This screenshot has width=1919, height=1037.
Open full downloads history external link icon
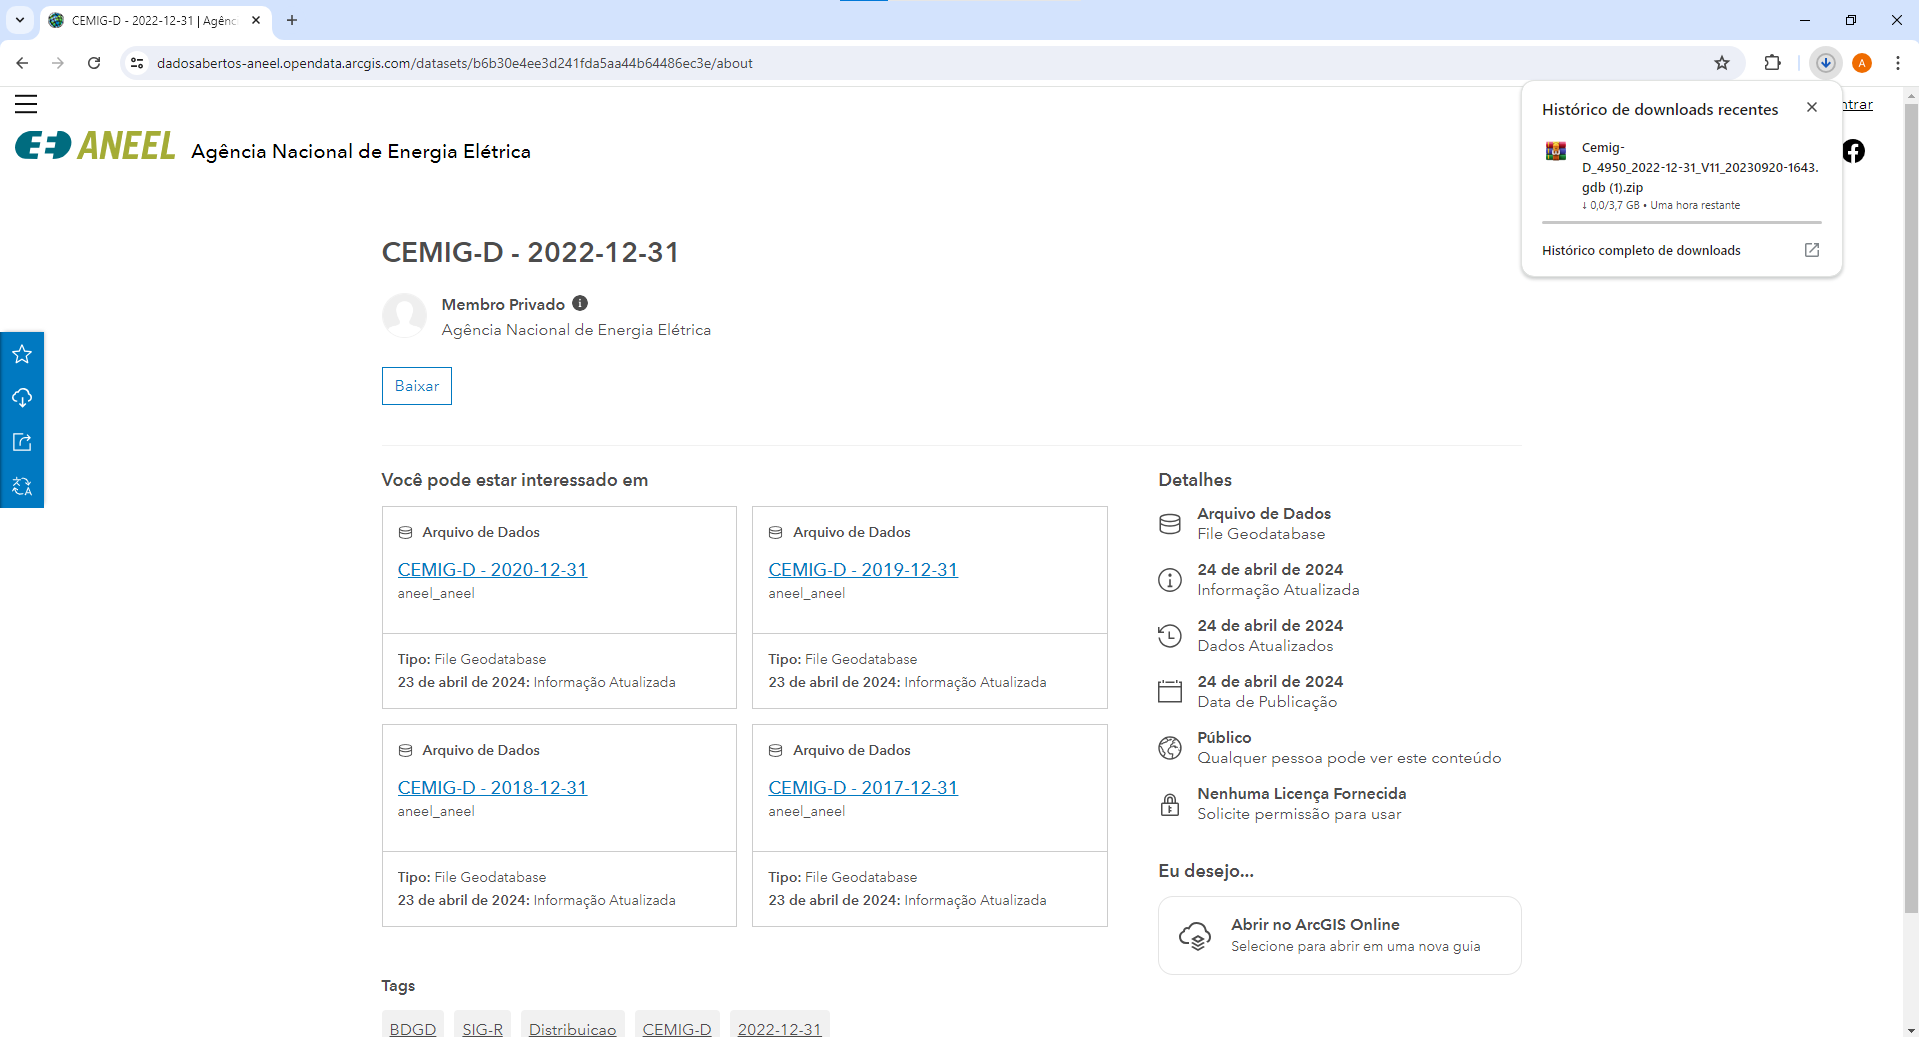click(1811, 250)
